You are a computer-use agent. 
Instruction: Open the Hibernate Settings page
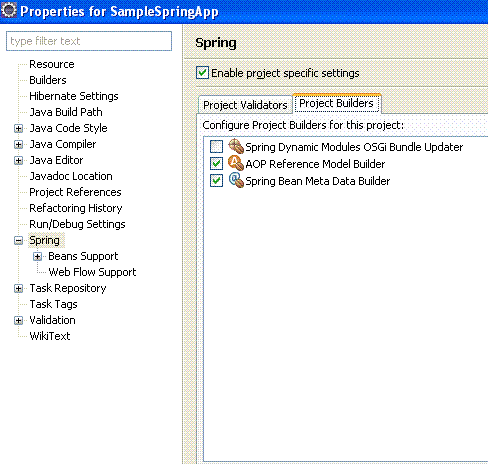[x=74, y=96]
